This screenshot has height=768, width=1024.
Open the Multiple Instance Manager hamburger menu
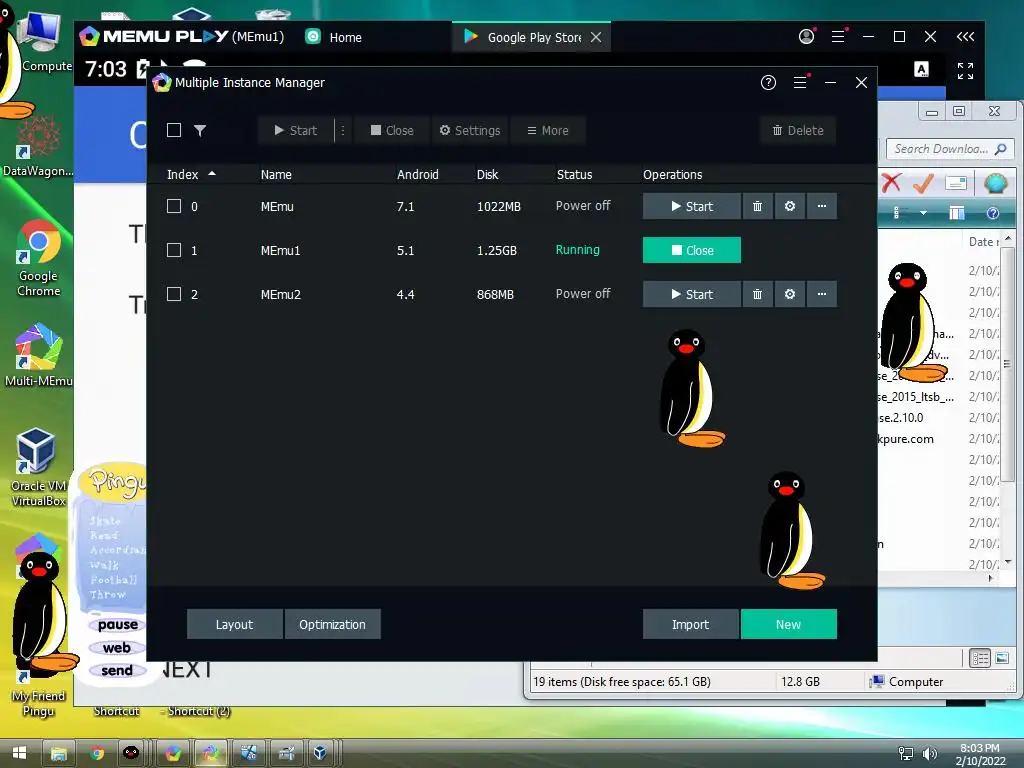(800, 82)
